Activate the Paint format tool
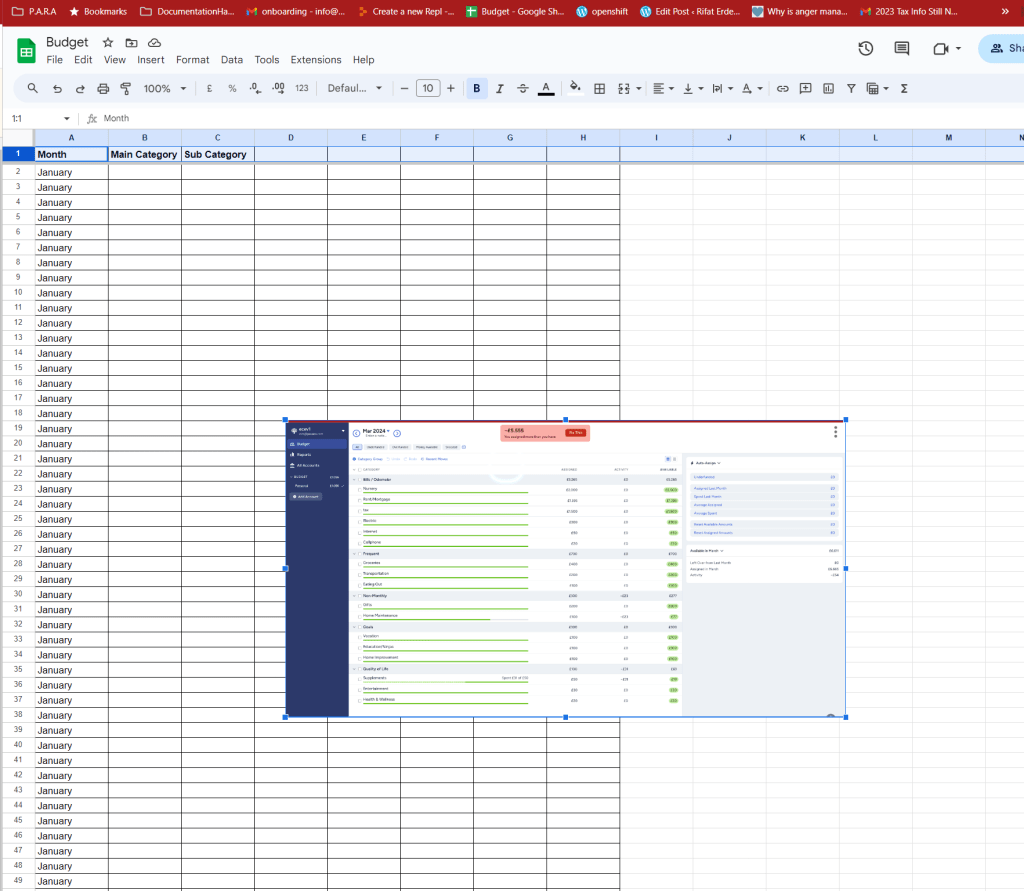 [x=125, y=88]
